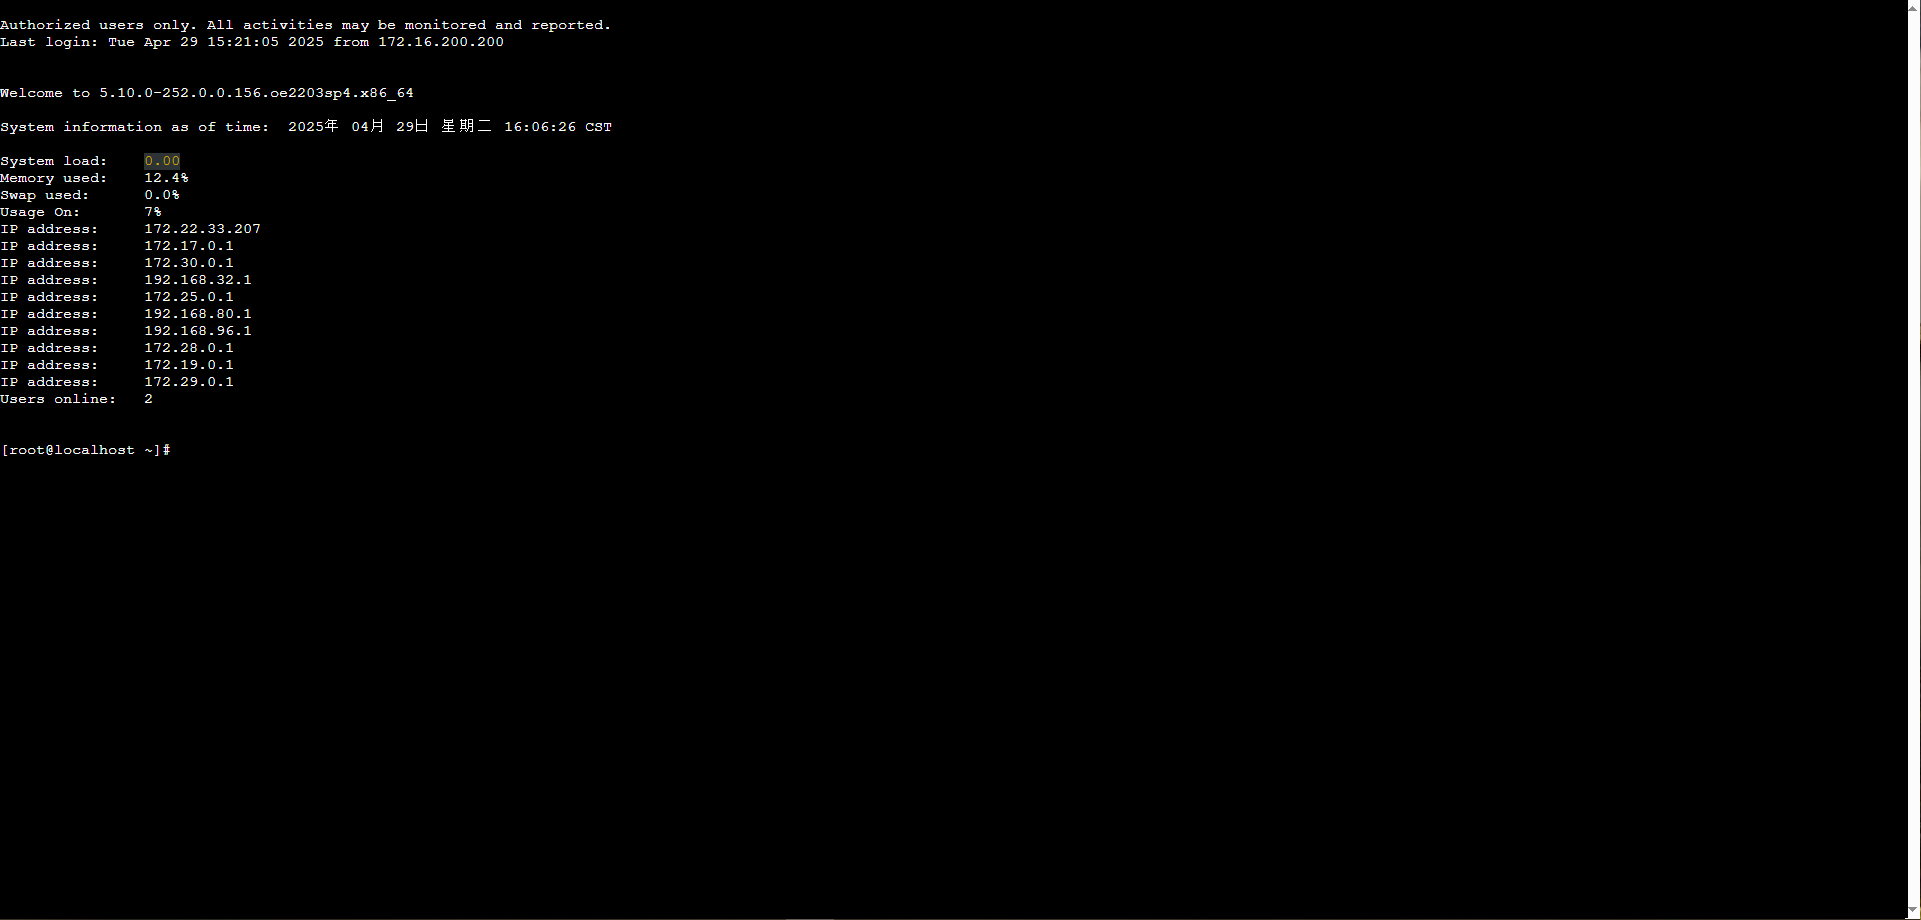Click the Welcome kernel version line

coord(206,92)
